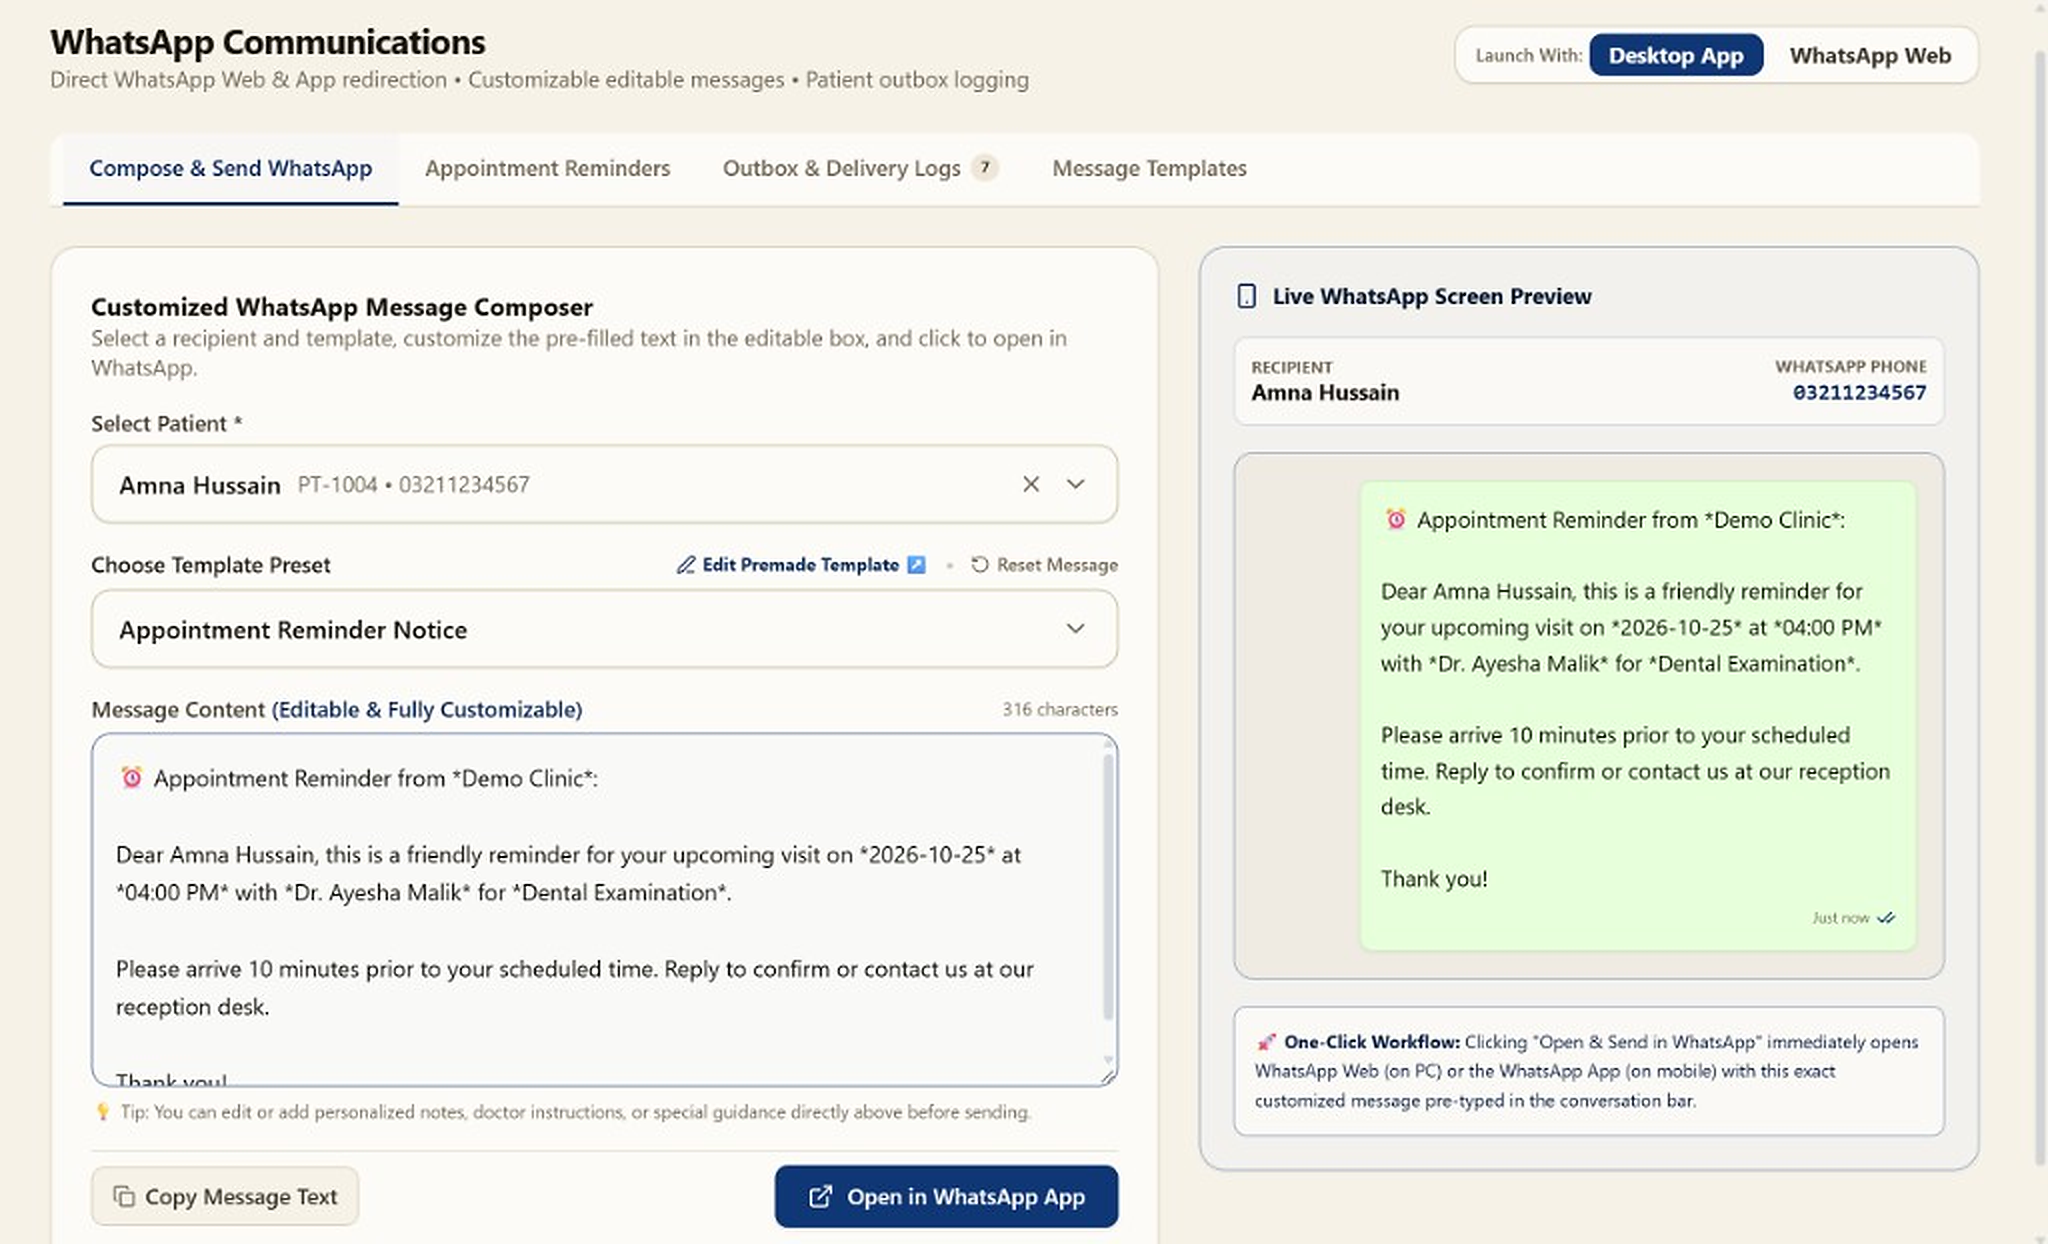
Task: Click the copy icon in Copy Message Text
Action: pyautogui.click(x=124, y=1196)
